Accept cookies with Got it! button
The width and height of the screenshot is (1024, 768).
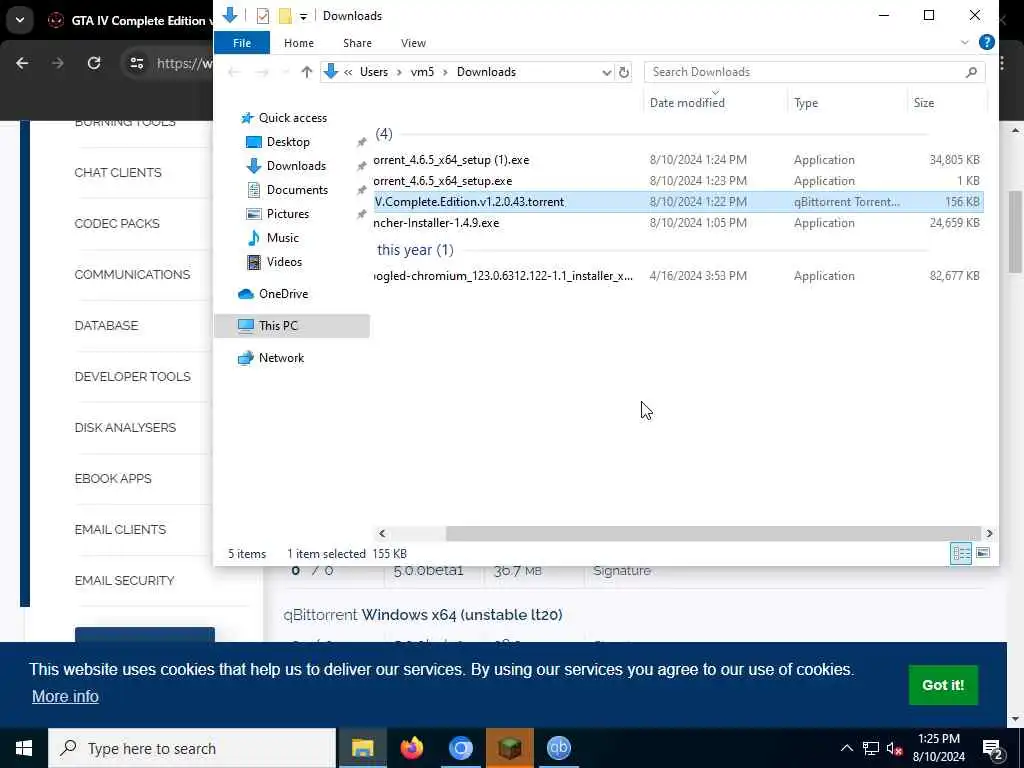(942, 685)
